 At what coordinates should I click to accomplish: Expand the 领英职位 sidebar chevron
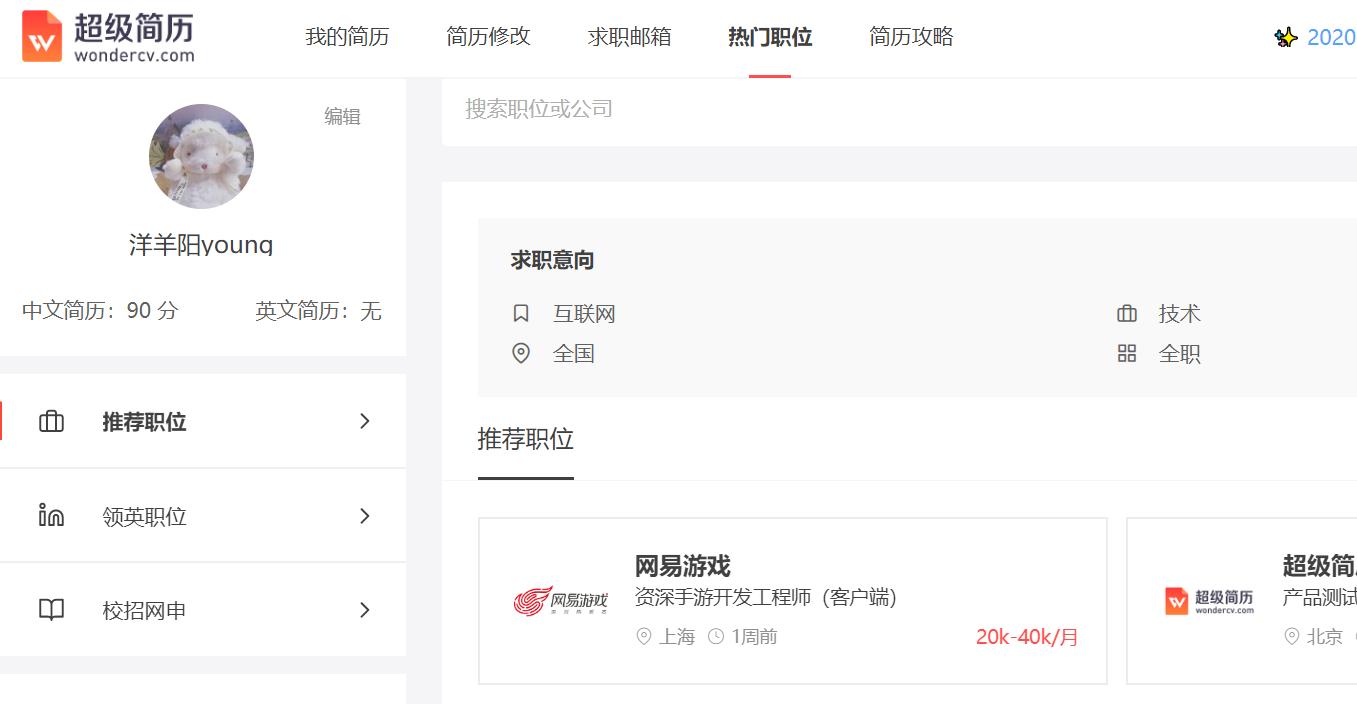coord(364,515)
